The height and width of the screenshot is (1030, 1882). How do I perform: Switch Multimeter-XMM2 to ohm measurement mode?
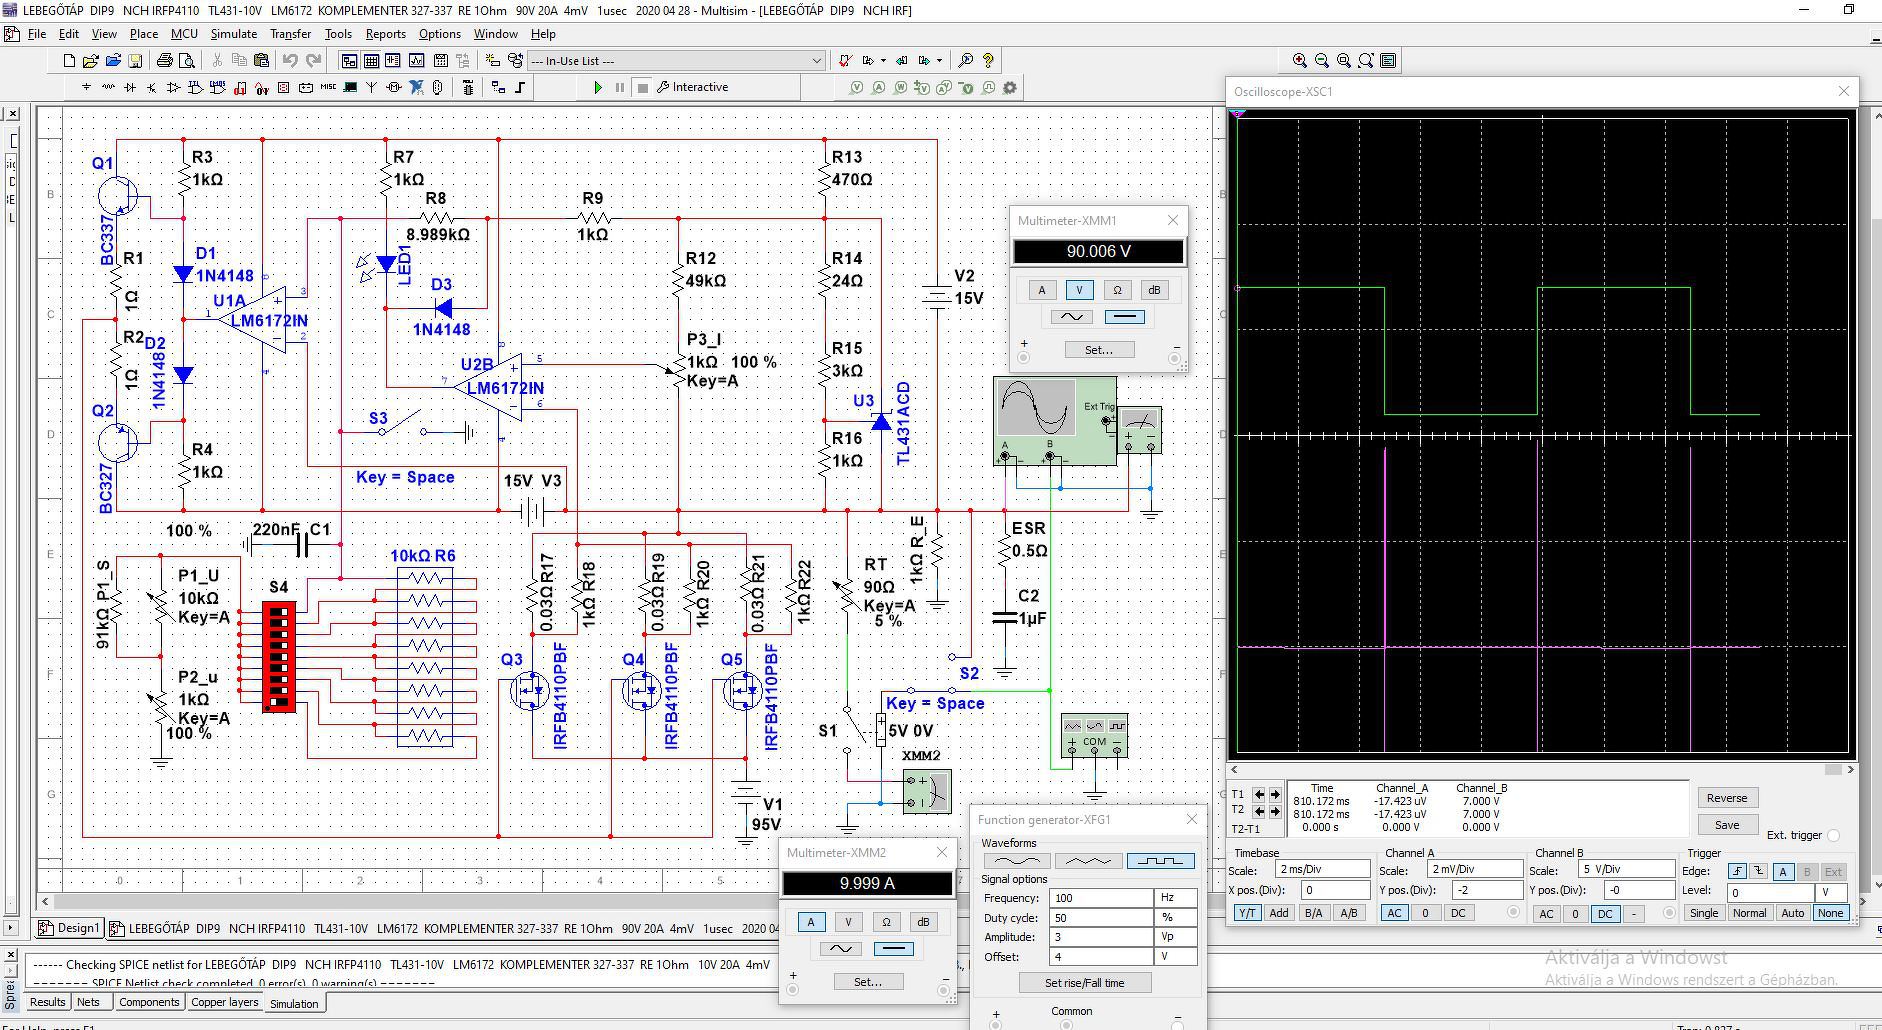point(885,922)
